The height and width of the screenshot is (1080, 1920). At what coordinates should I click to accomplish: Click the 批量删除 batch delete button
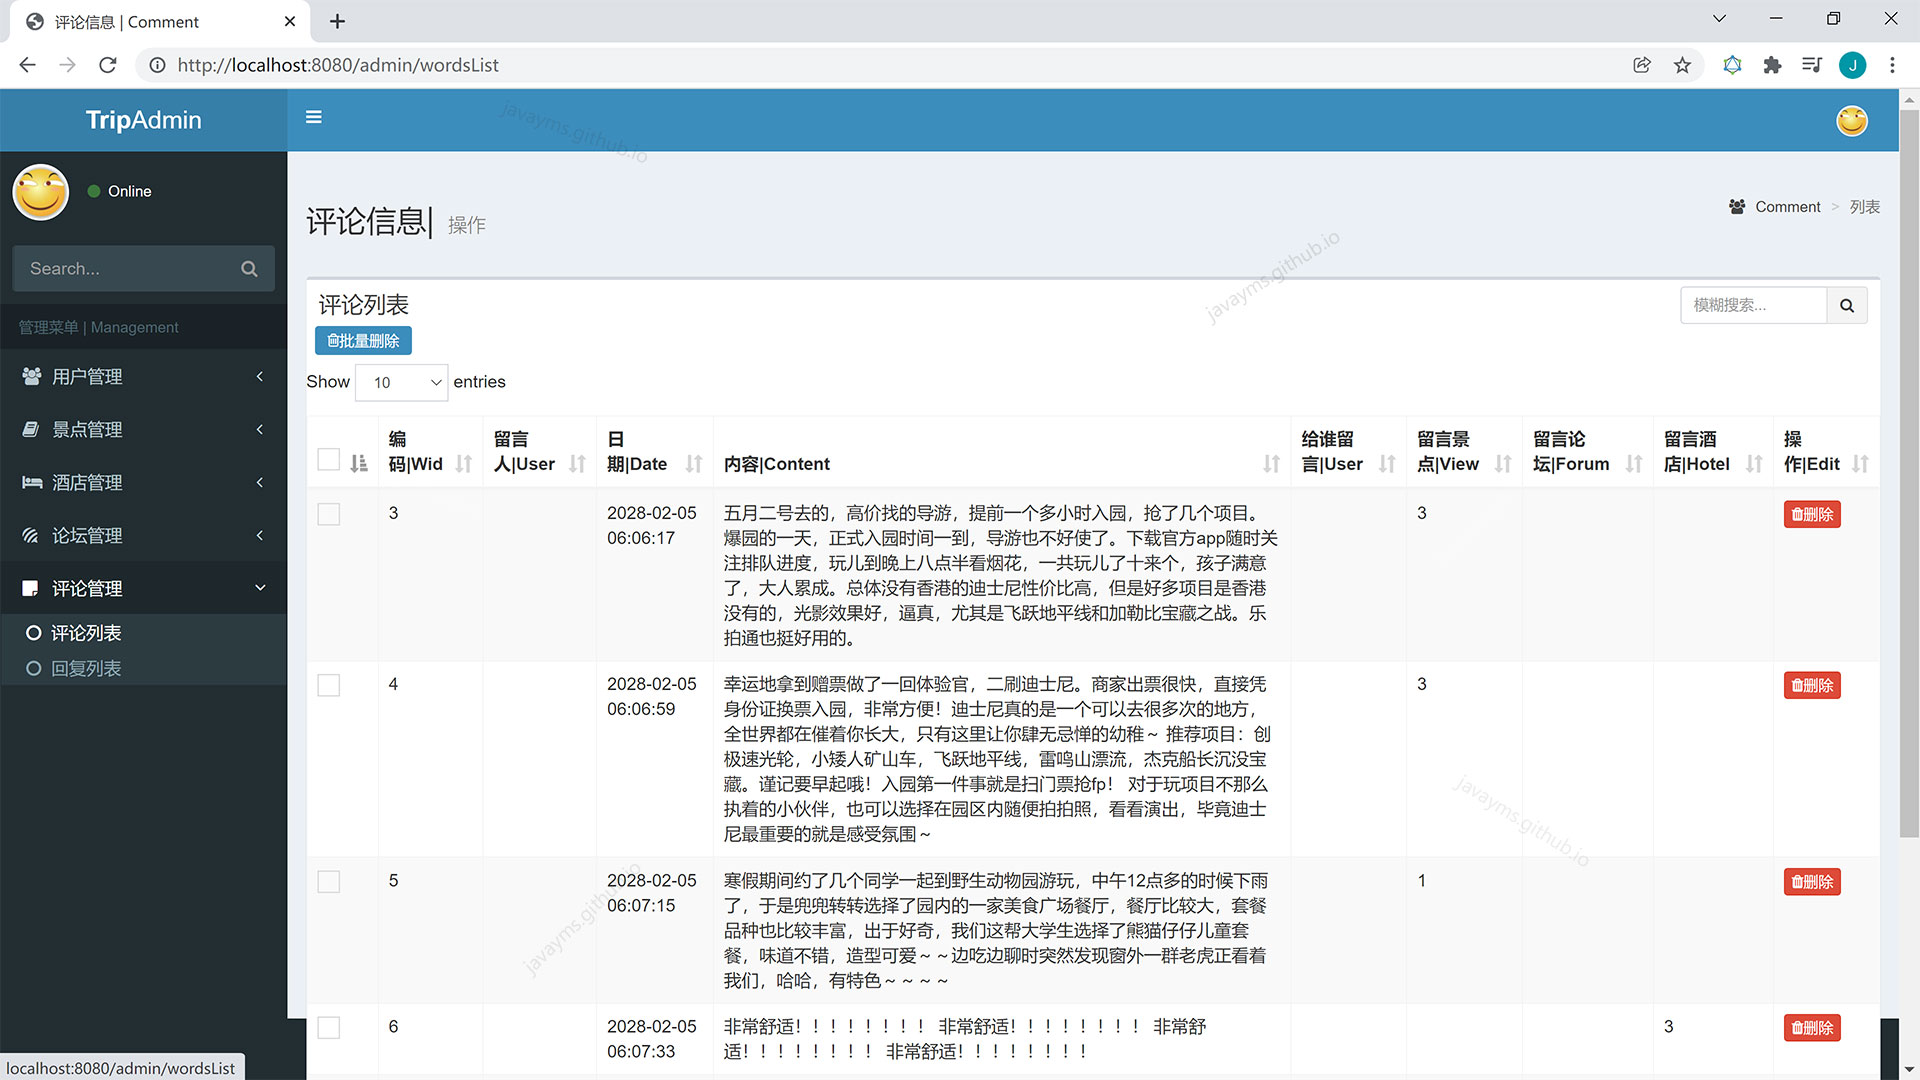click(362, 340)
